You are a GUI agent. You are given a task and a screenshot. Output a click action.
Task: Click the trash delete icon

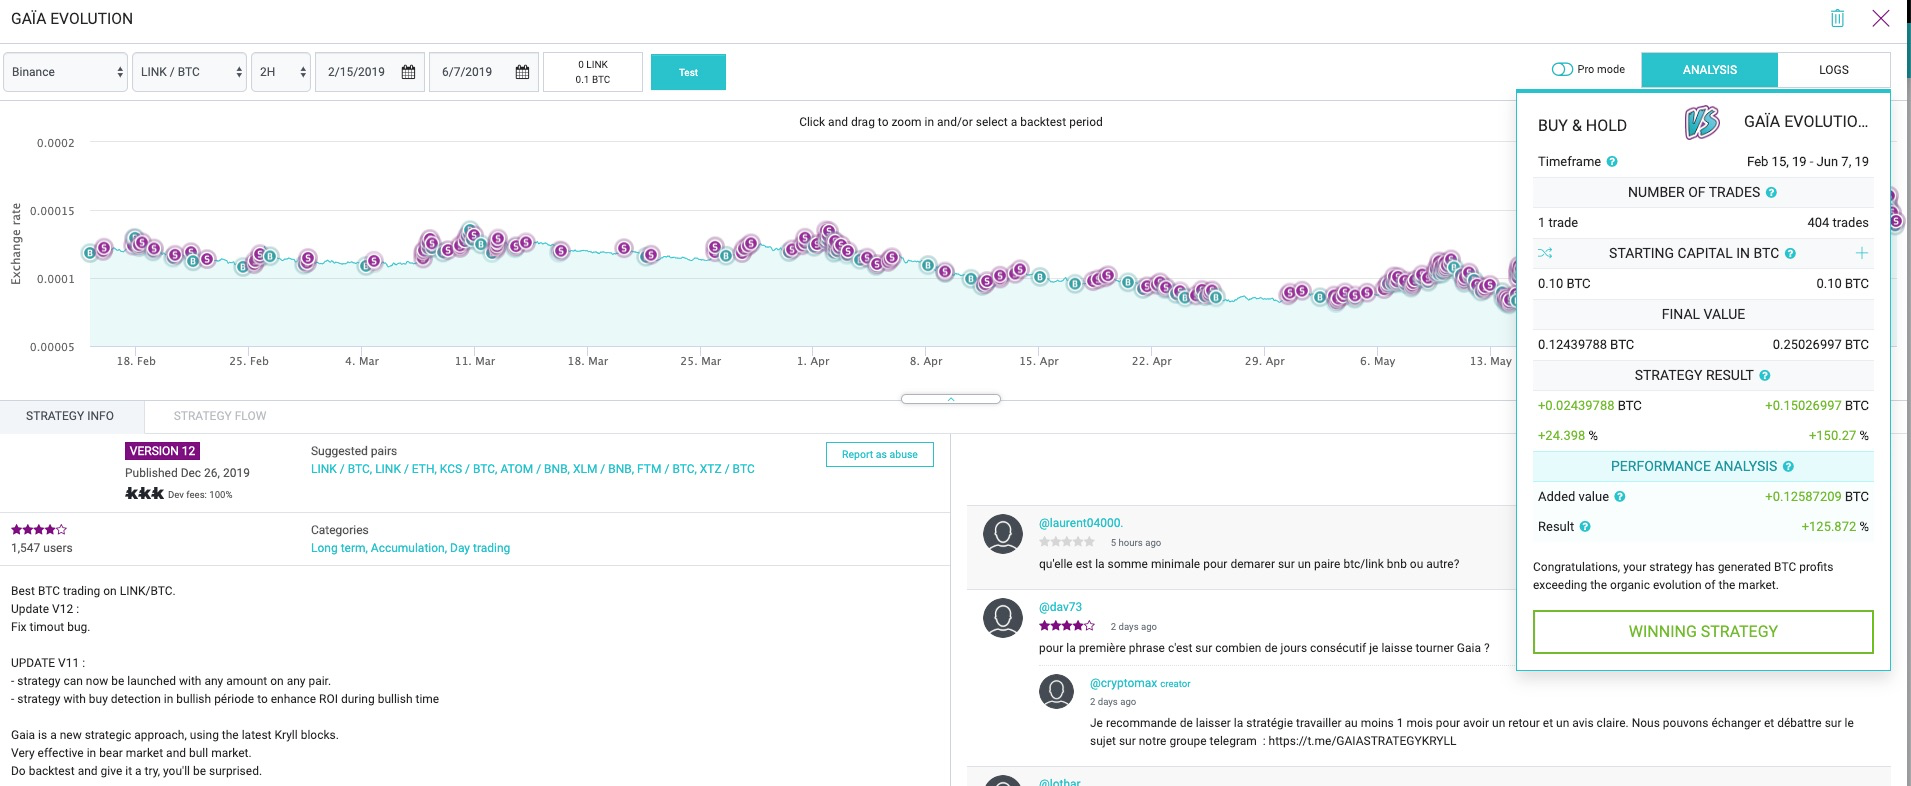point(1837,18)
